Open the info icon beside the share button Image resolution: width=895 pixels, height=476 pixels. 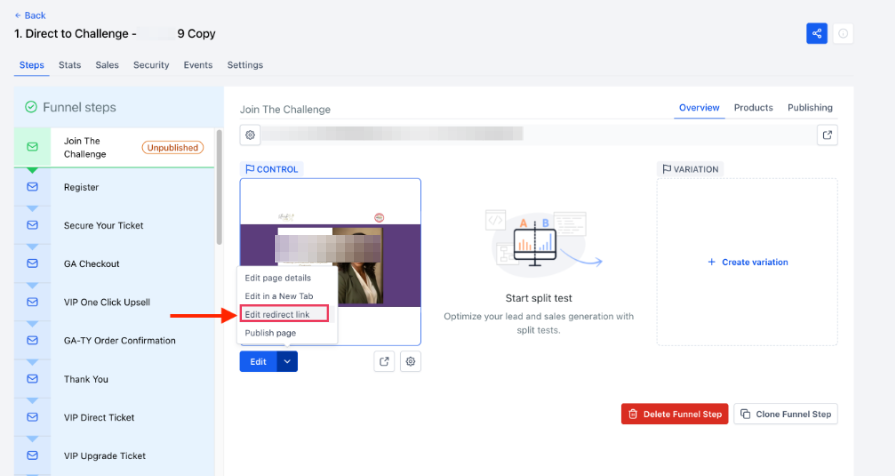pyautogui.click(x=842, y=34)
